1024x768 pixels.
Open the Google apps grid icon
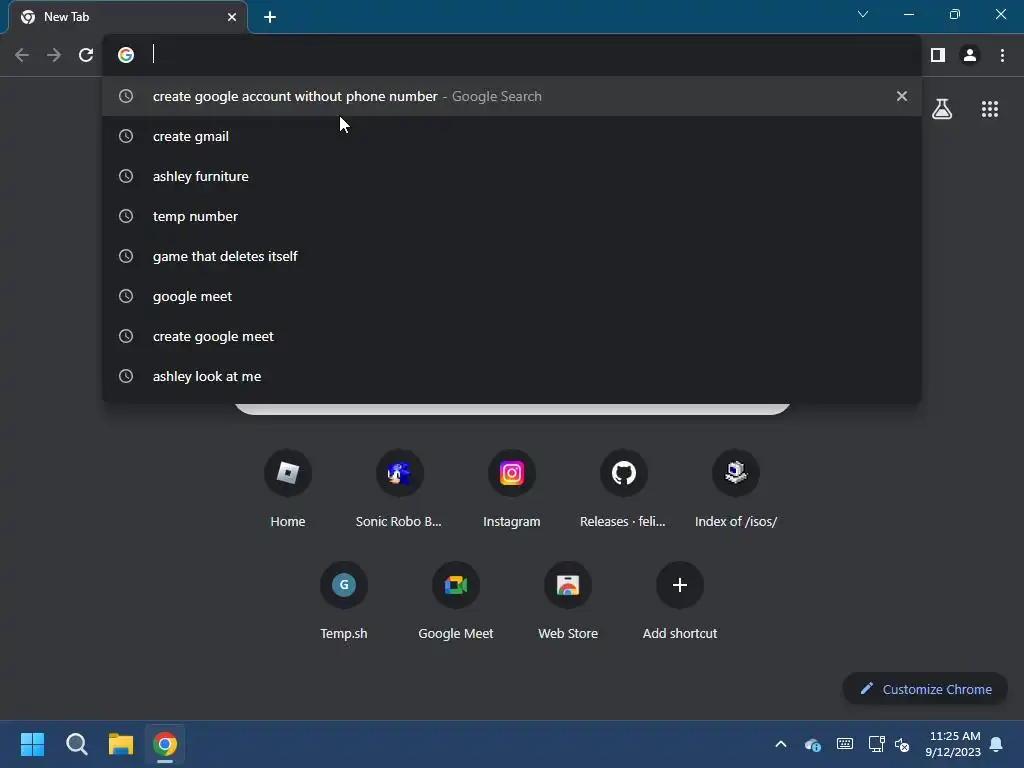point(990,109)
